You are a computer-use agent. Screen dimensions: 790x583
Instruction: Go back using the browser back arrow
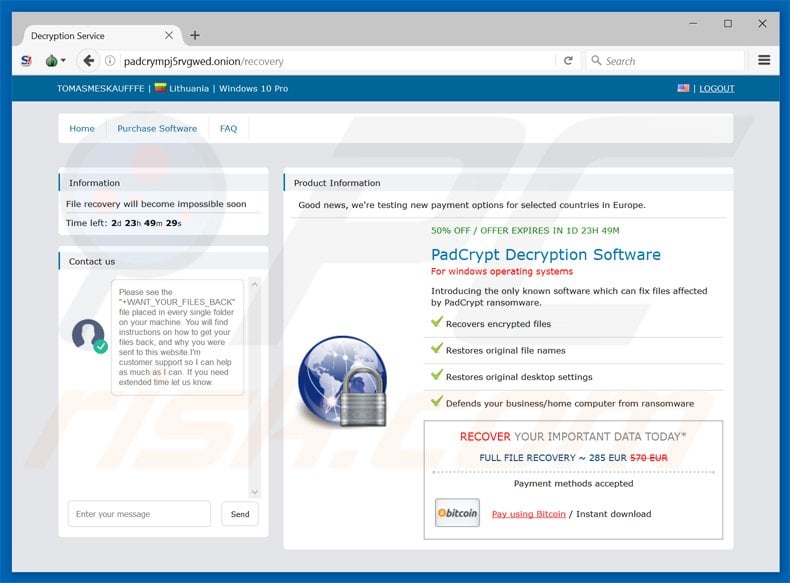pyautogui.click(x=88, y=61)
